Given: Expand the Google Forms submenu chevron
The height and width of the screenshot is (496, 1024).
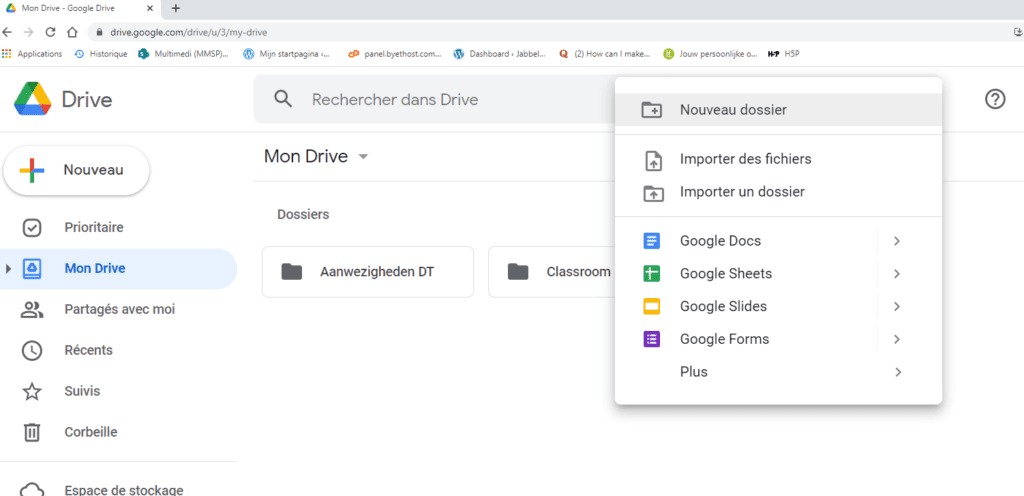Looking at the screenshot, I should (x=897, y=339).
